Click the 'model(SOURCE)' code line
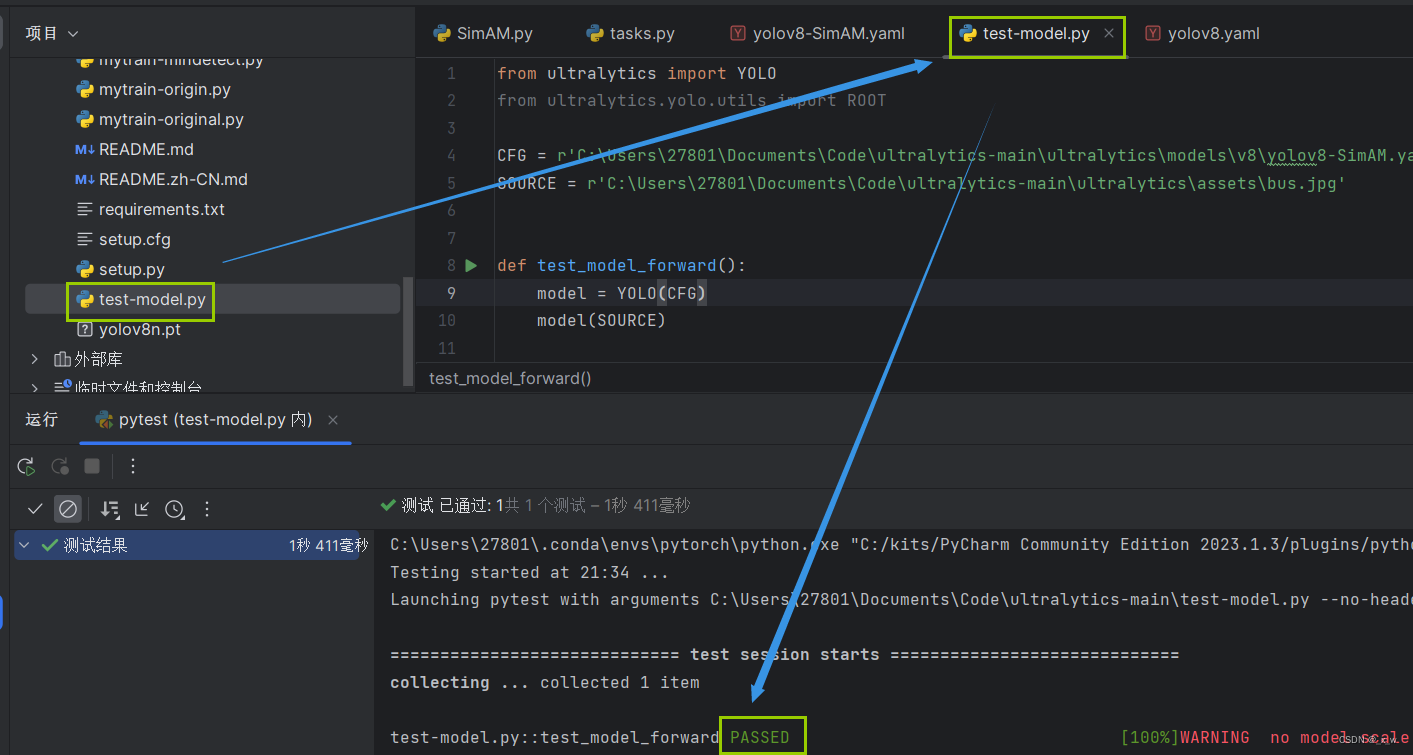Screen dimensions: 1413x755 pos(601,320)
